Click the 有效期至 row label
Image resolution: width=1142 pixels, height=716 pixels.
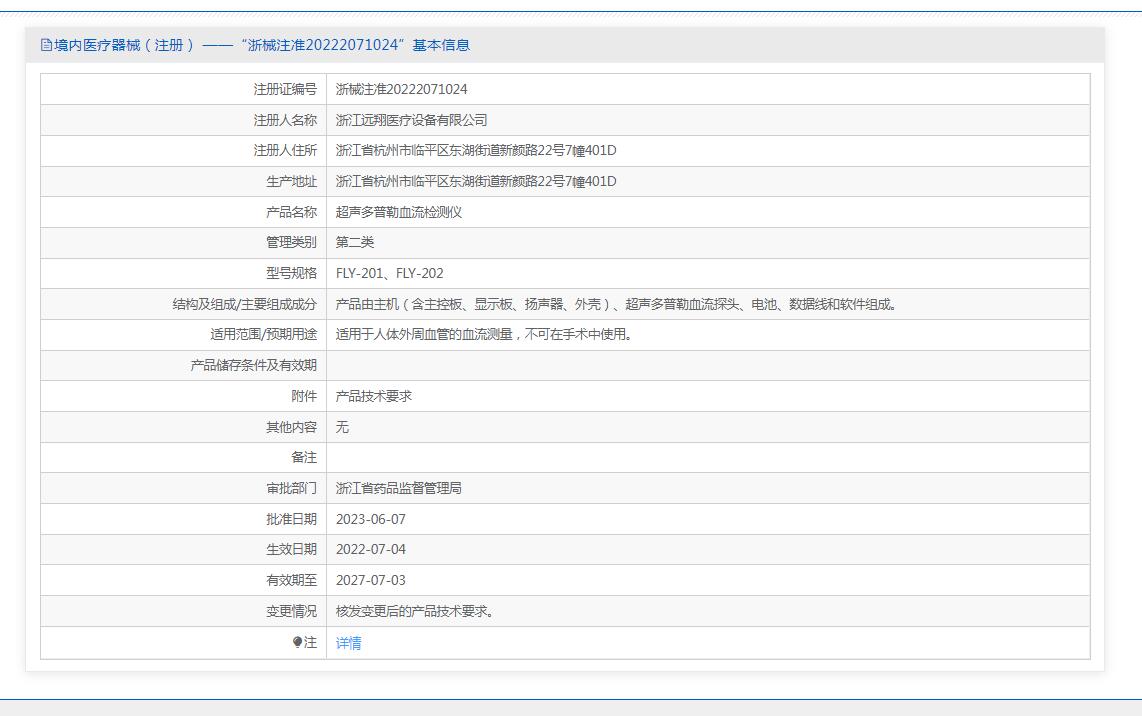pos(291,581)
